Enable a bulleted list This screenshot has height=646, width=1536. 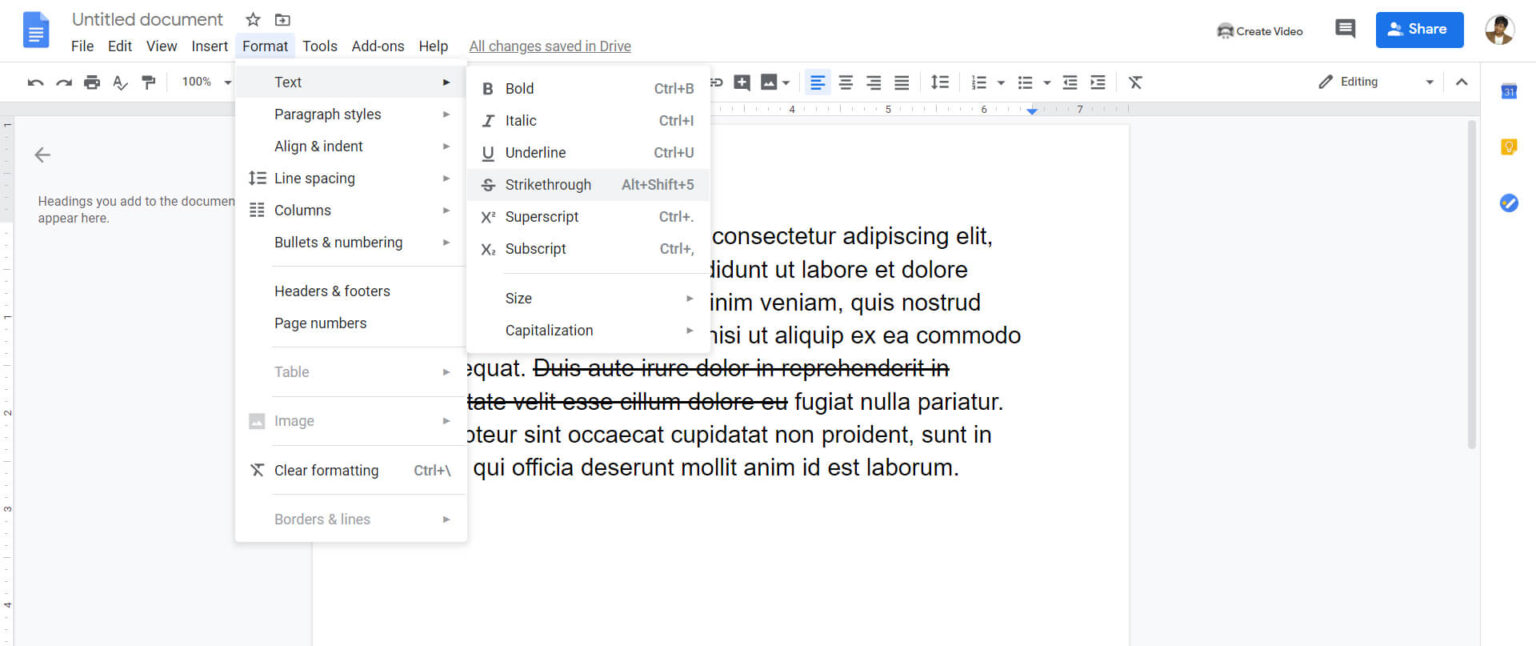click(1026, 82)
